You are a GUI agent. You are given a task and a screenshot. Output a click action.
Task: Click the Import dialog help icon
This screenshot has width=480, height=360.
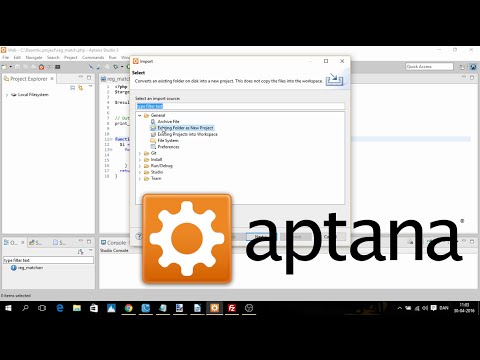coord(139,236)
